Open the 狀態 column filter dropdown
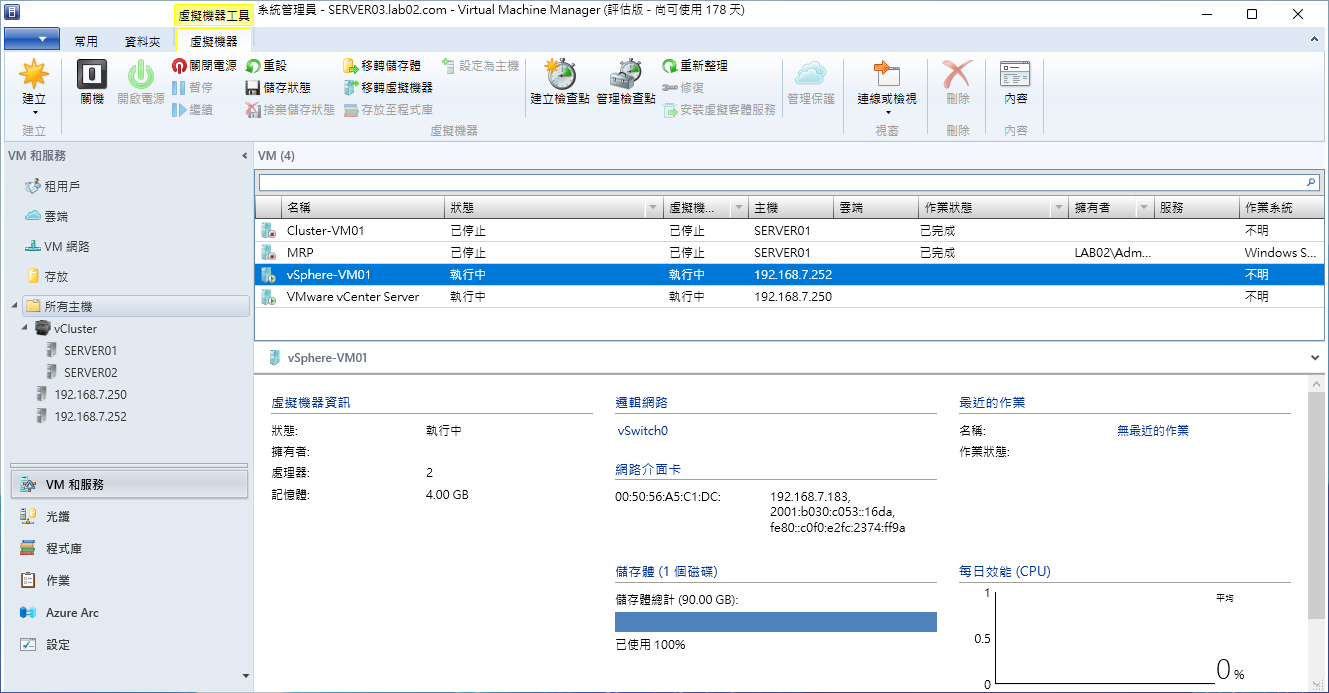 tap(653, 208)
